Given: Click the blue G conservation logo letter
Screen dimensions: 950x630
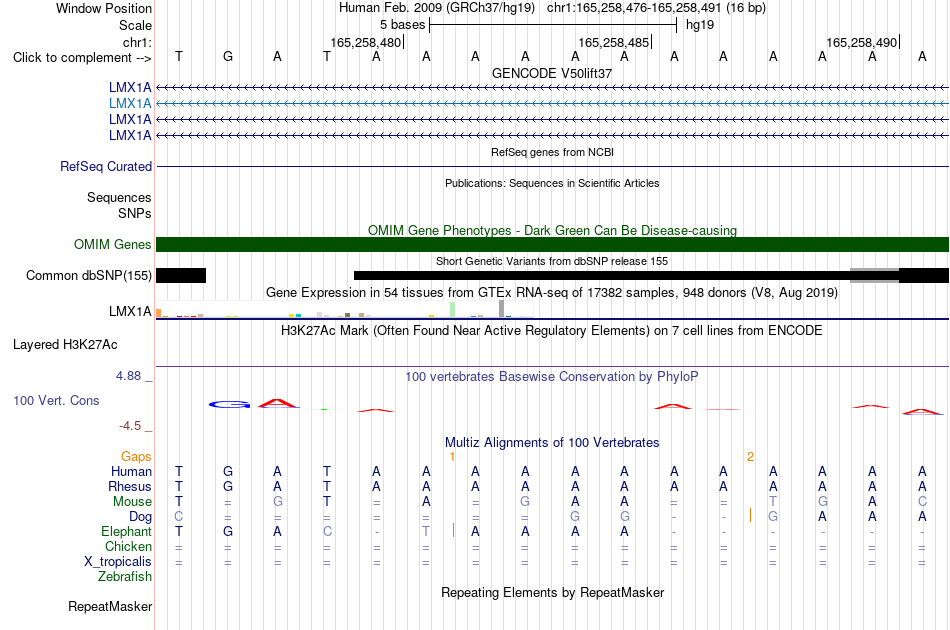Looking at the screenshot, I should pos(230,405).
